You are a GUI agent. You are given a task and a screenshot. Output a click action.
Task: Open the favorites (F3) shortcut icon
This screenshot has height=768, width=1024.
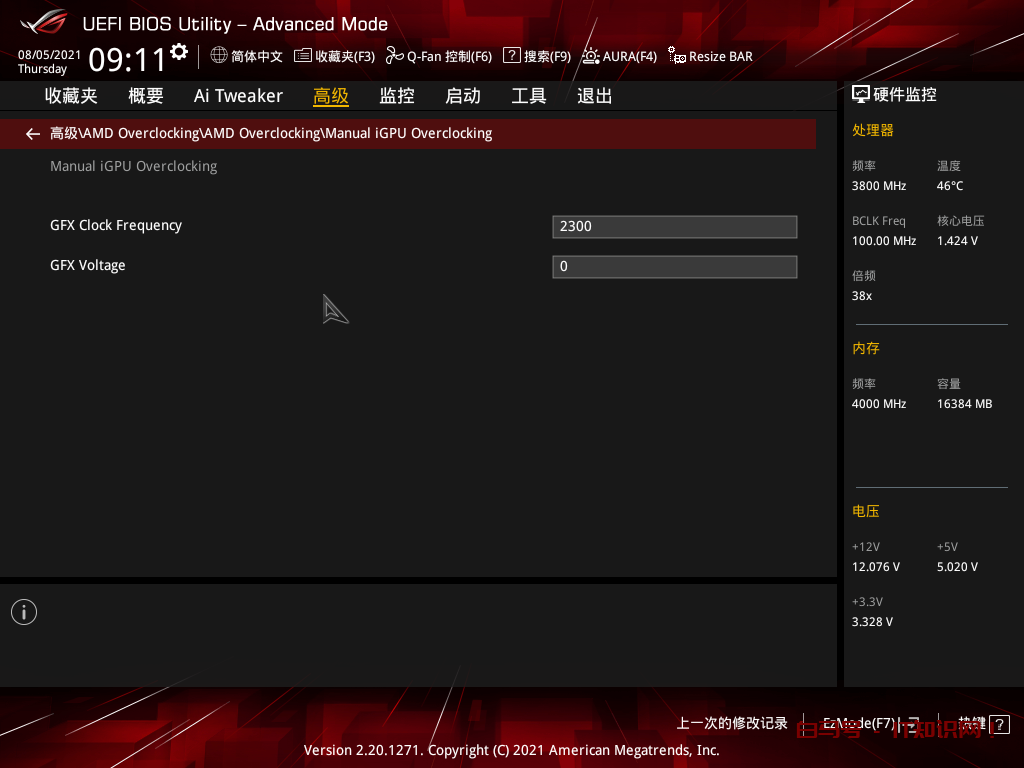[x=302, y=56]
